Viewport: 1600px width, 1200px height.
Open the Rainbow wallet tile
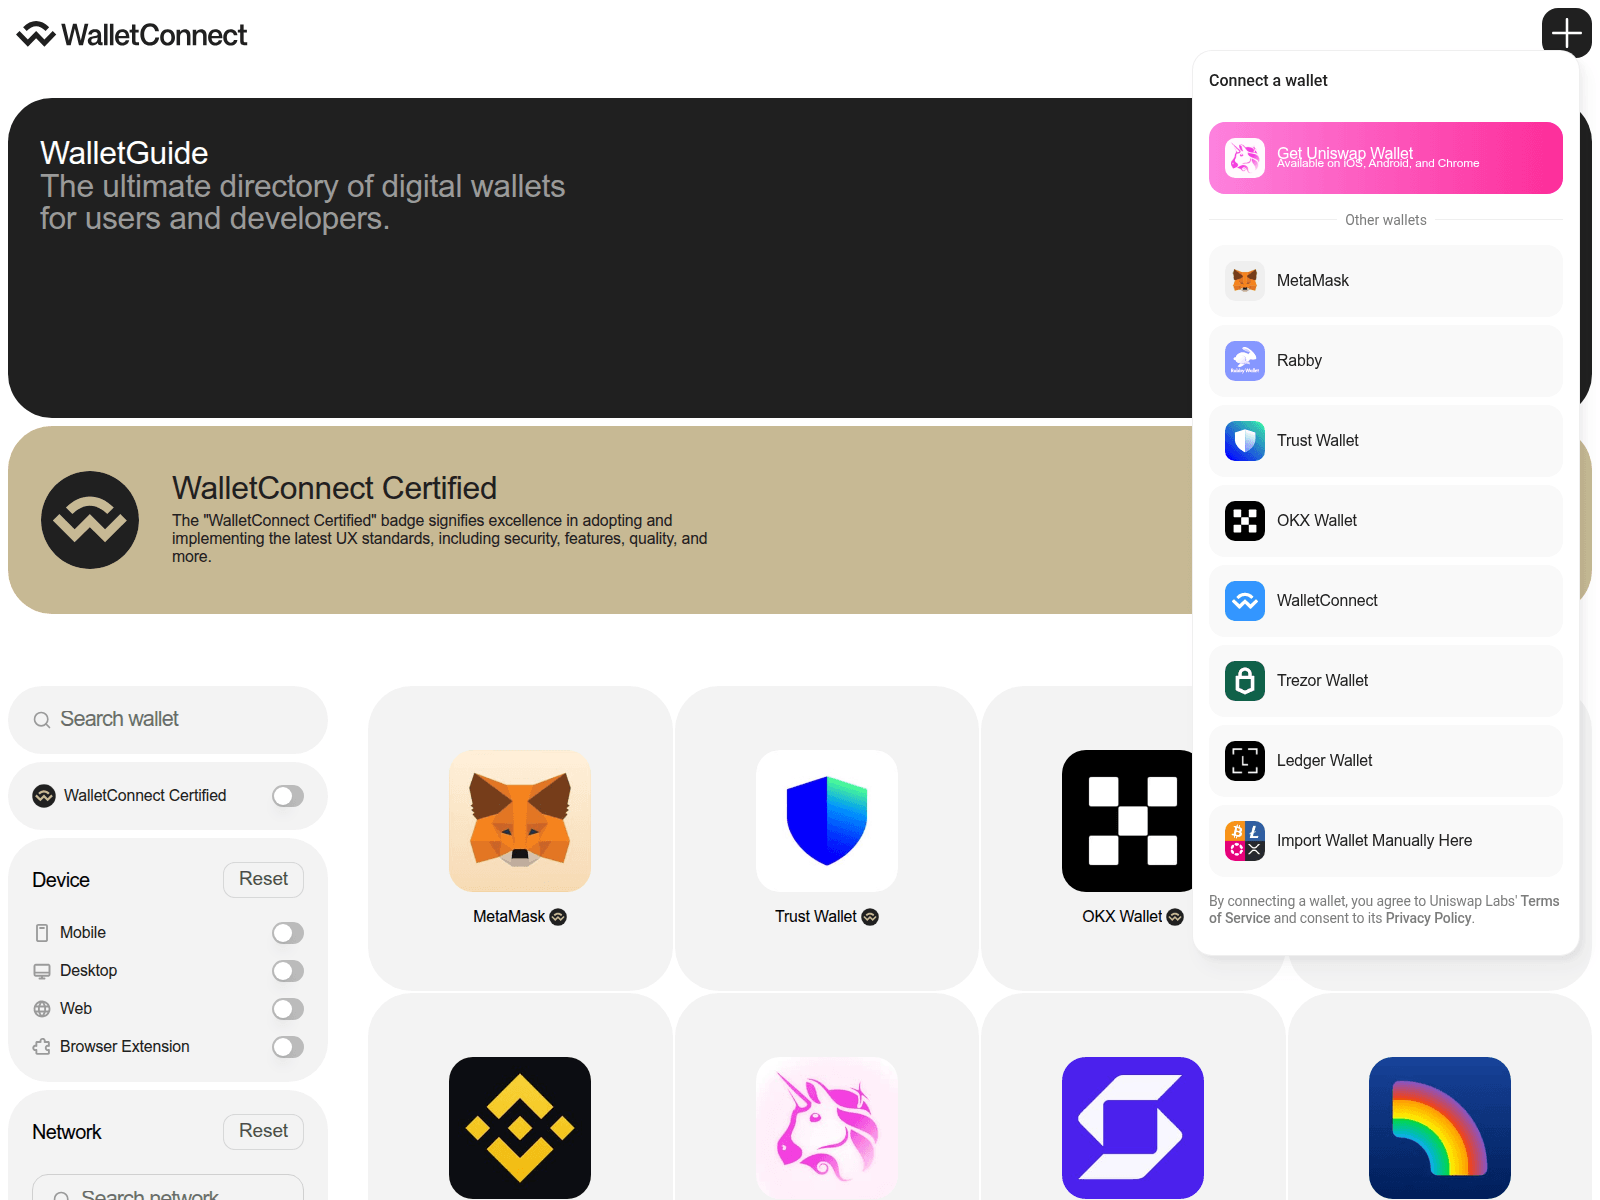point(1440,1128)
